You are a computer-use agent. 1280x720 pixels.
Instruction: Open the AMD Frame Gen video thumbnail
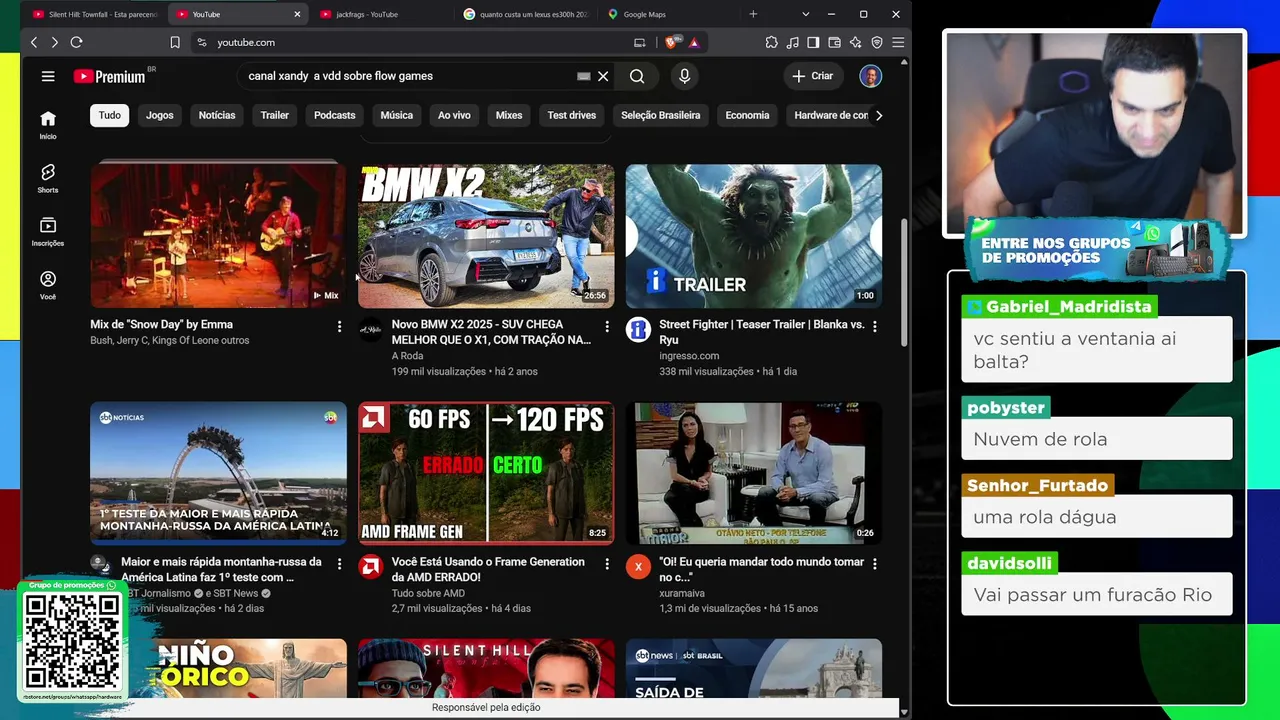tap(486, 473)
